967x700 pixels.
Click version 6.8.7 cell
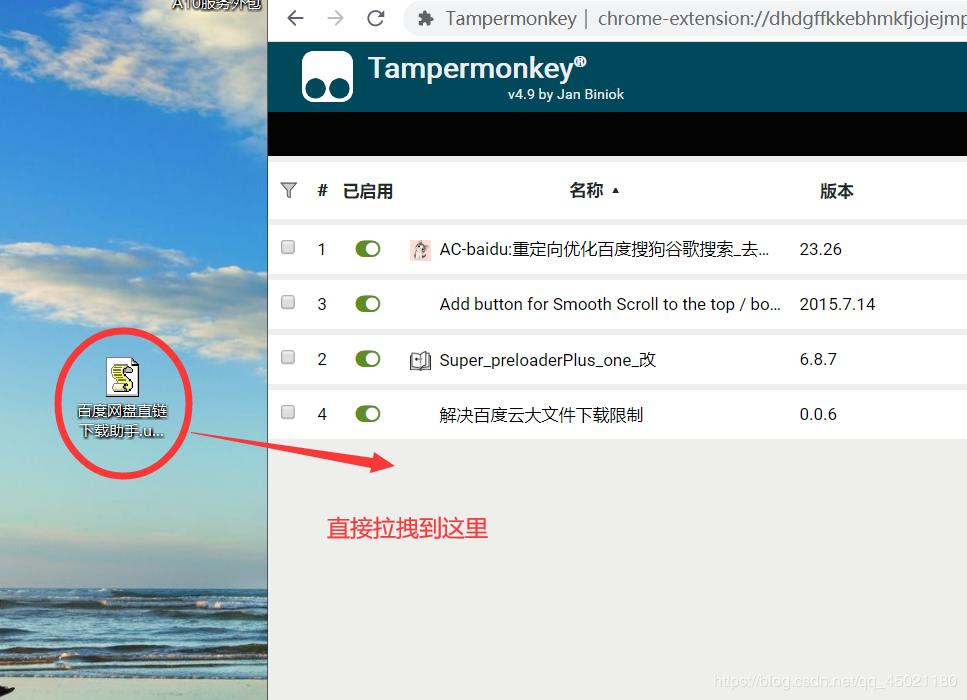click(x=818, y=360)
